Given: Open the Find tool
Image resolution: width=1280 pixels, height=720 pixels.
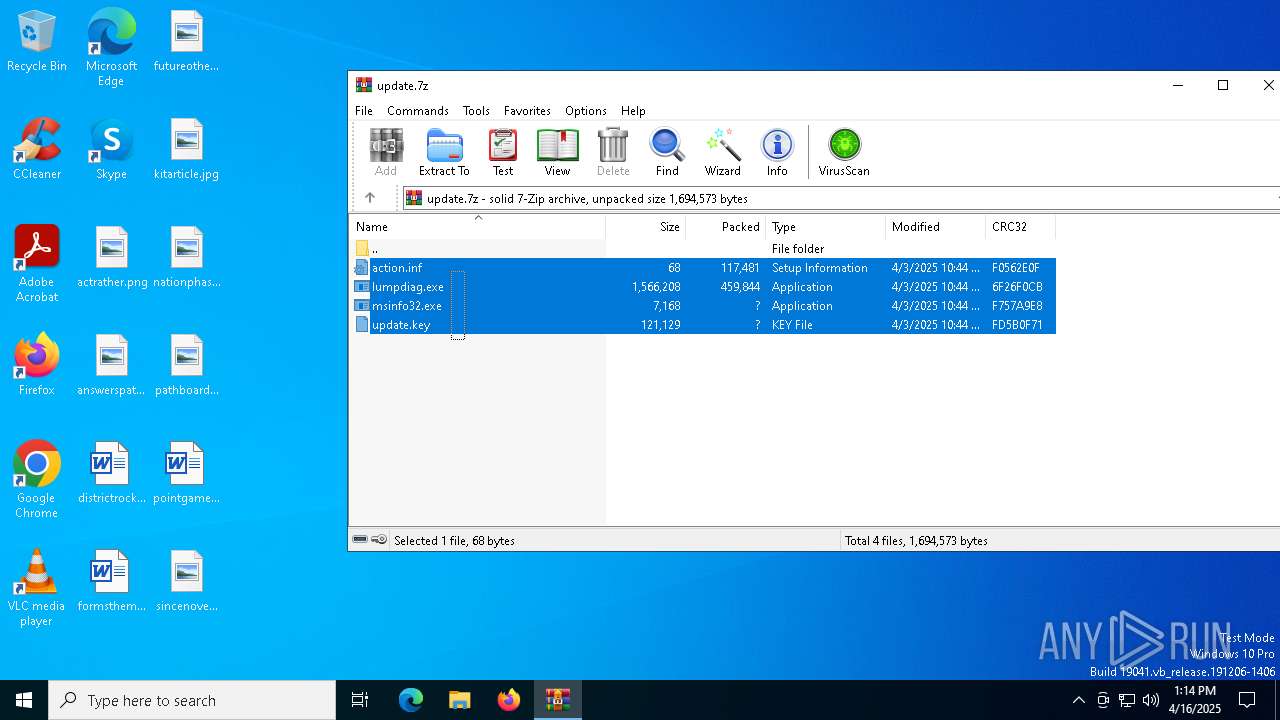Looking at the screenshot, I should click(667, 153).
